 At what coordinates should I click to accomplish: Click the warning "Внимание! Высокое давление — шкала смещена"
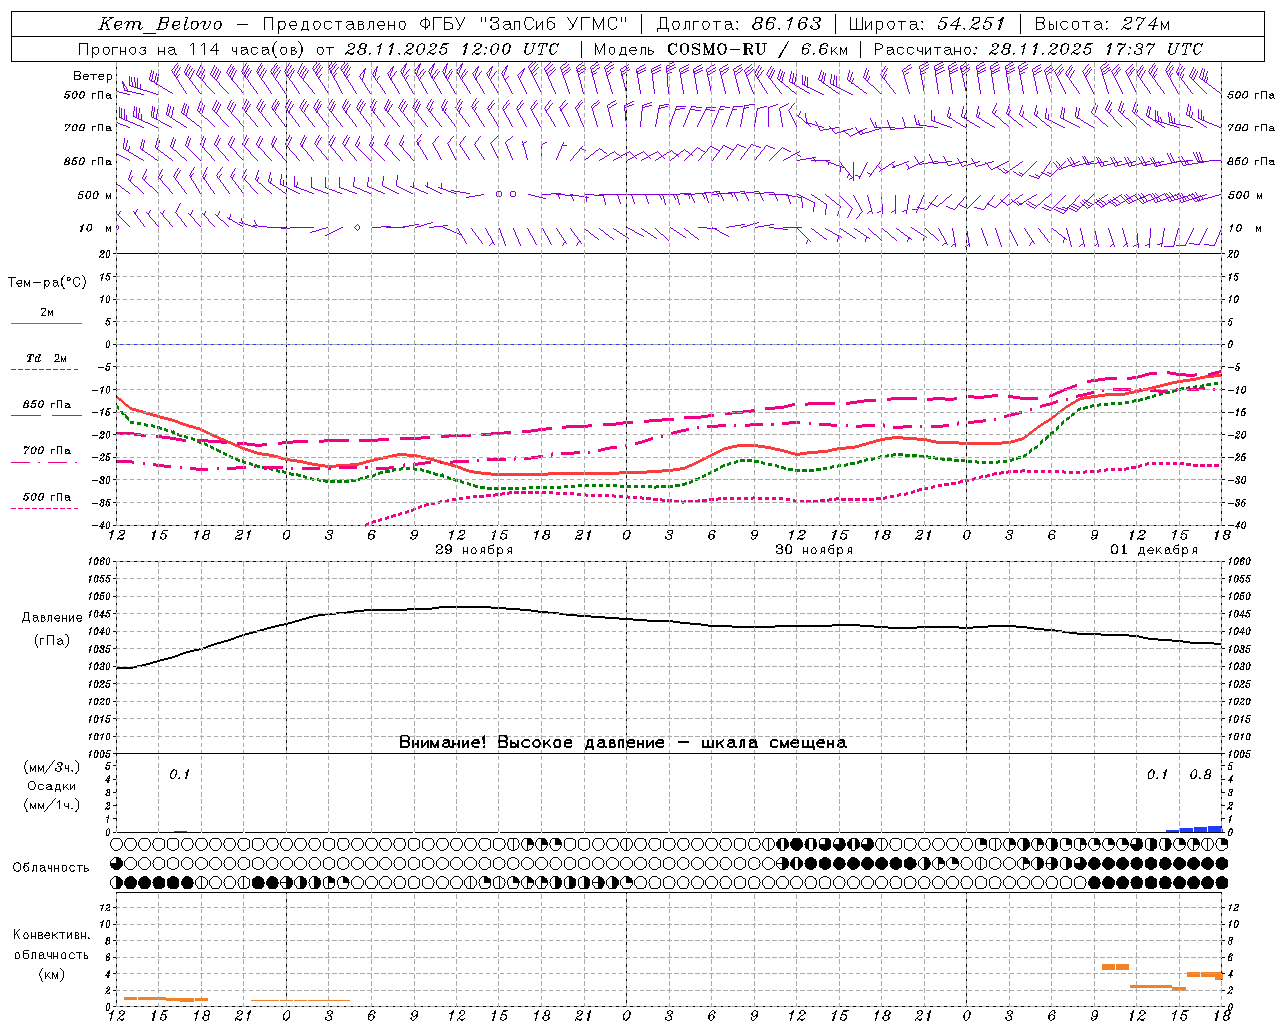click(623, 743)
